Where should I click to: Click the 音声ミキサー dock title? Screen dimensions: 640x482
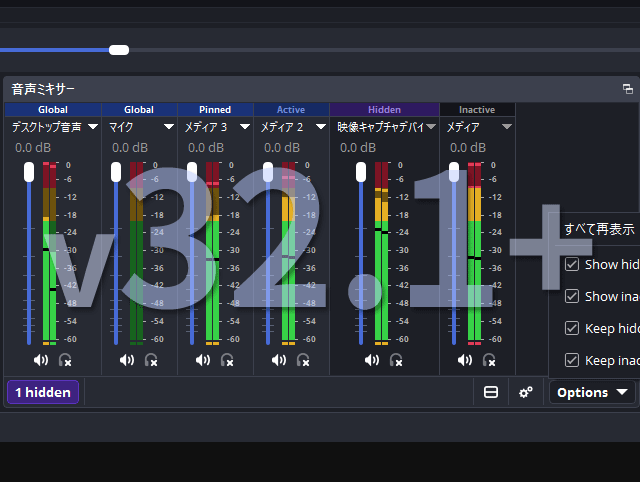pos(43,89)
